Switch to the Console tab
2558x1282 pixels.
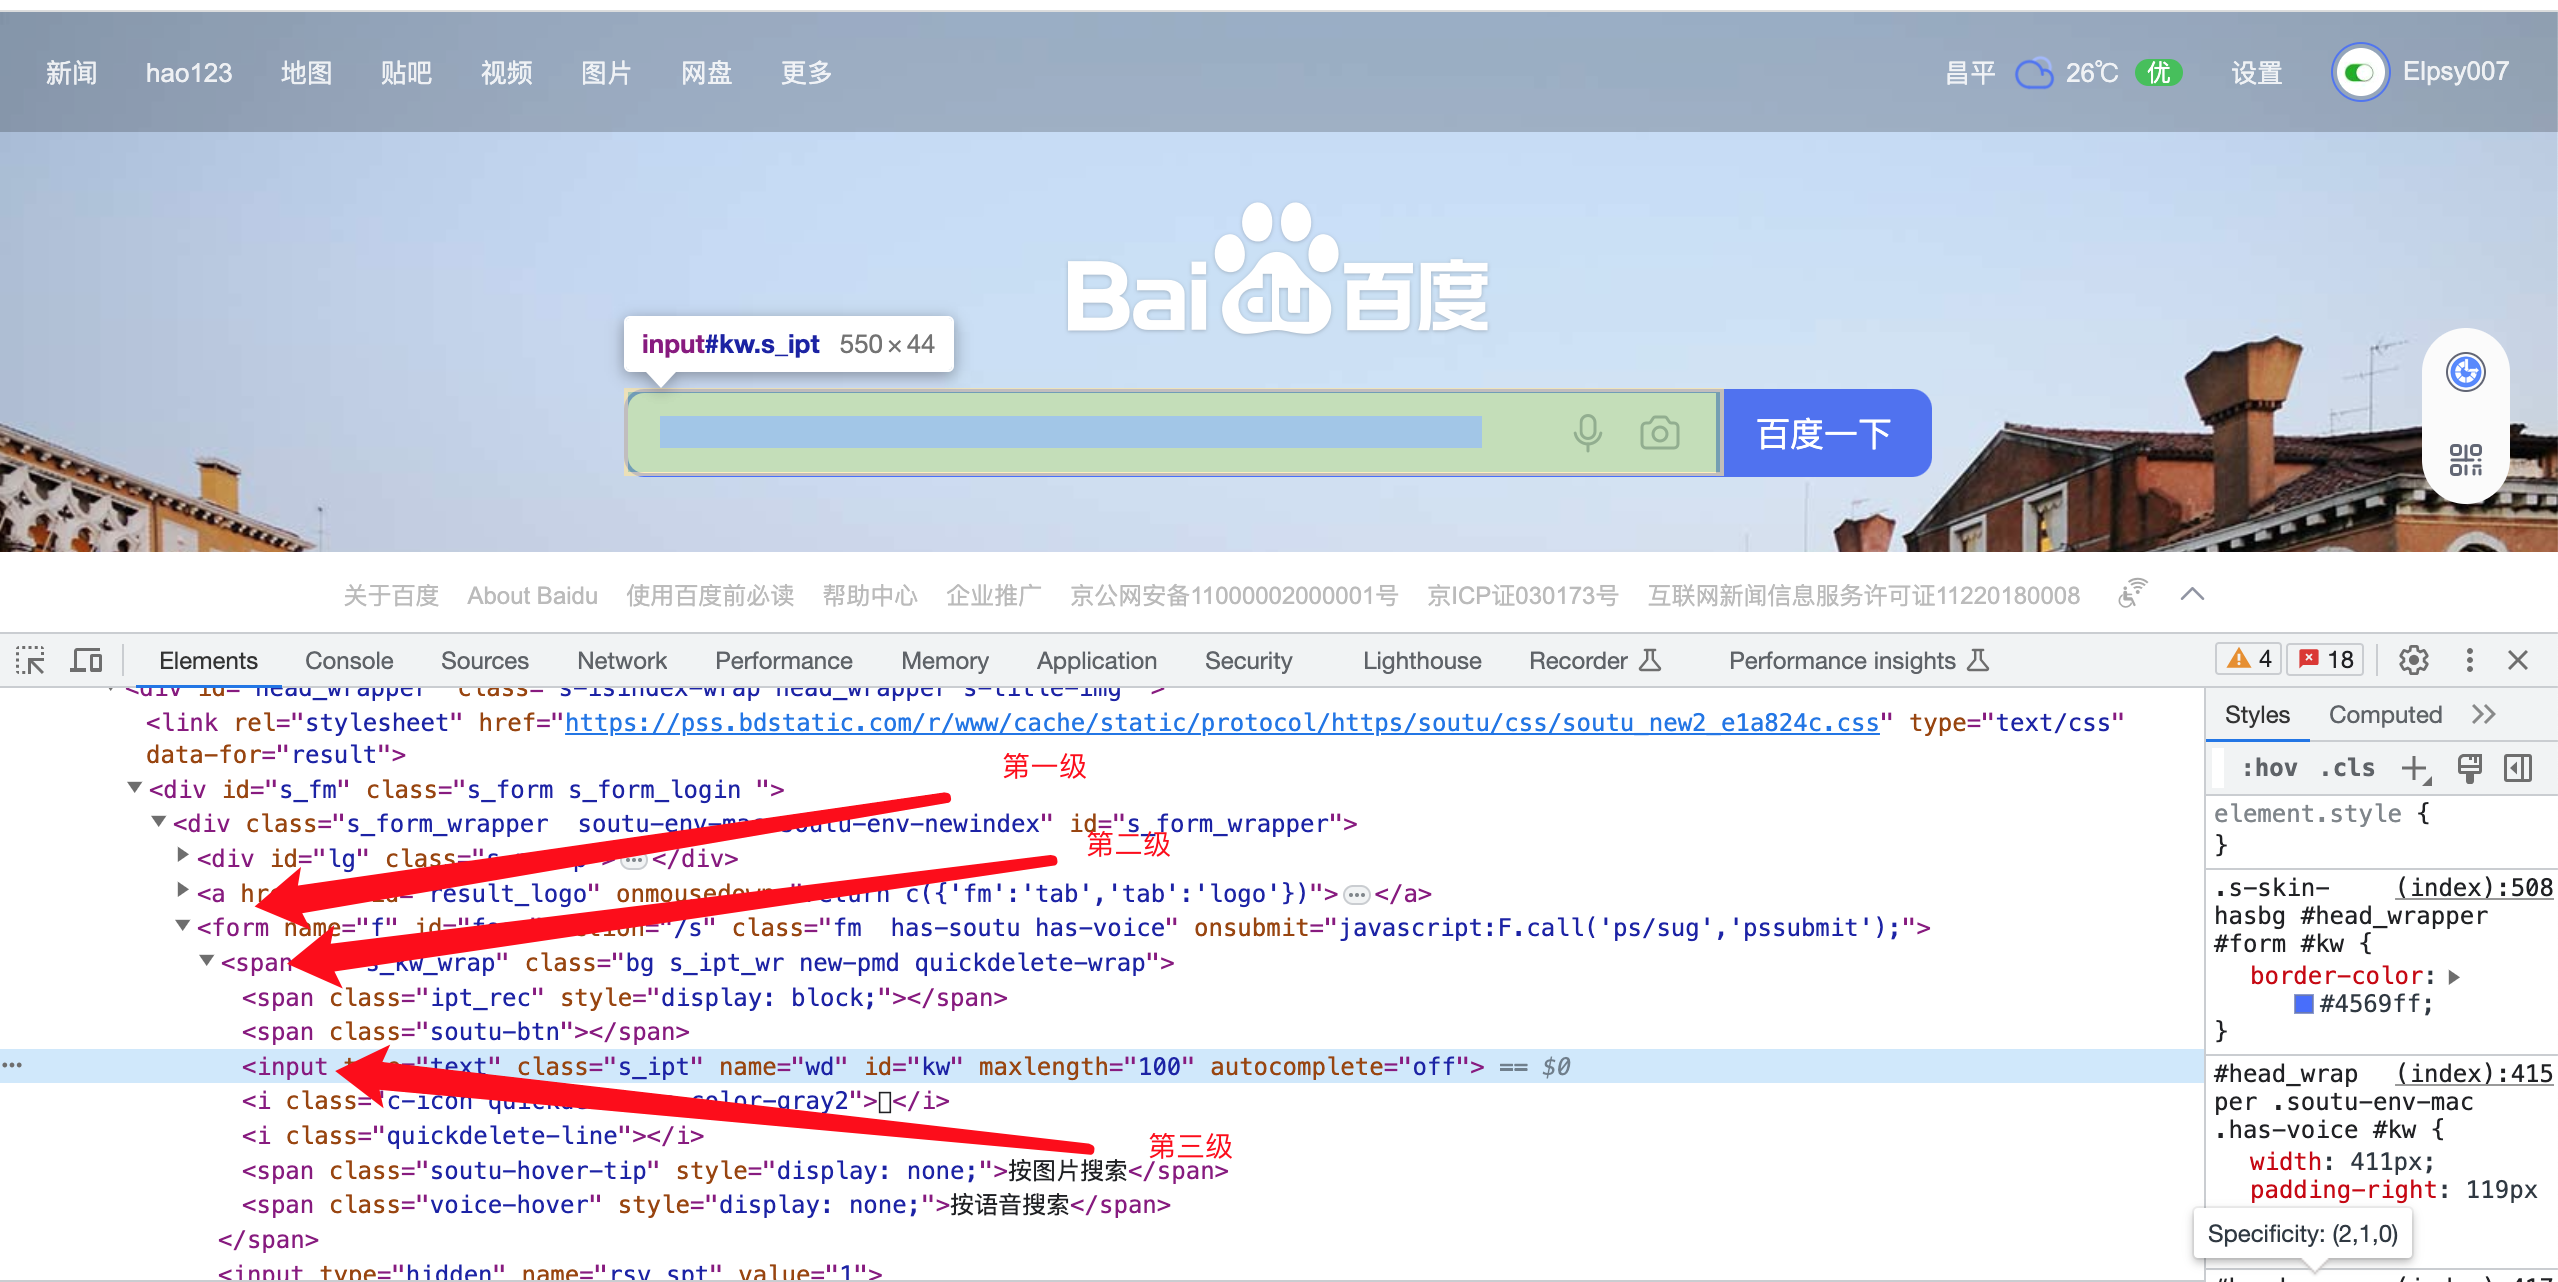tap(349, 661)
